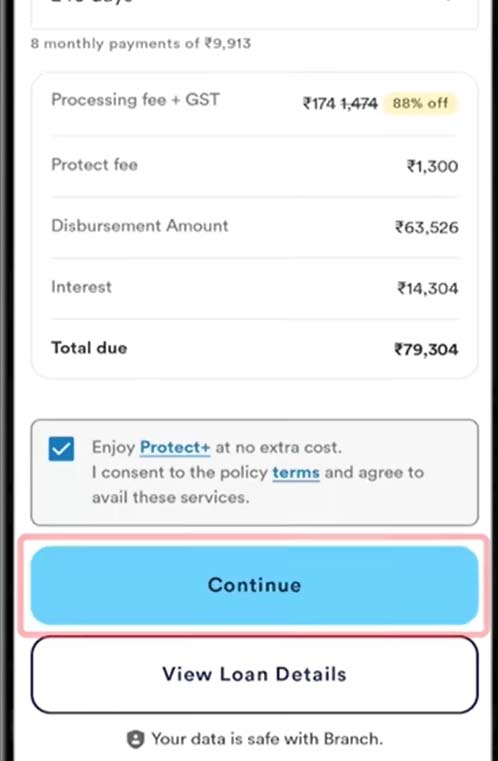Expand the loan tenure dropdown at top

[x=254, y=12]
